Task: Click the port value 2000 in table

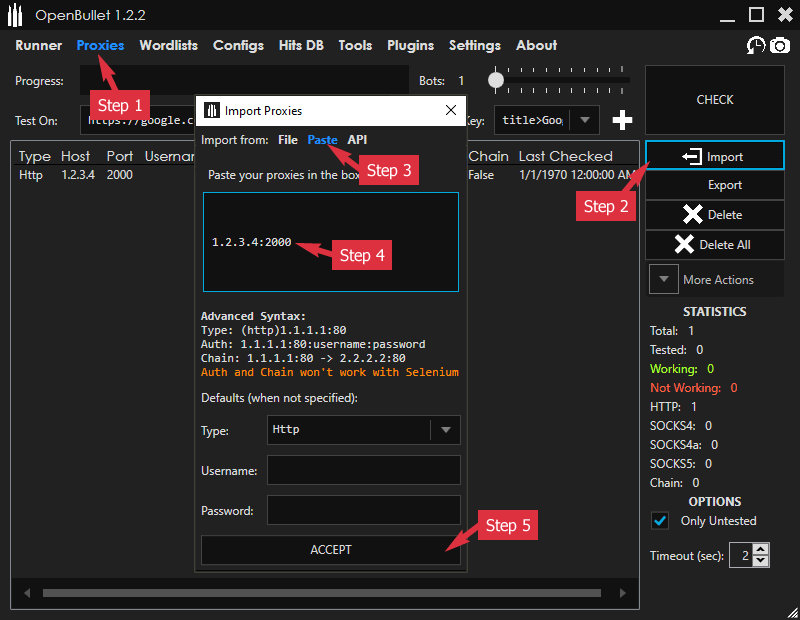Action: (120, 175)
